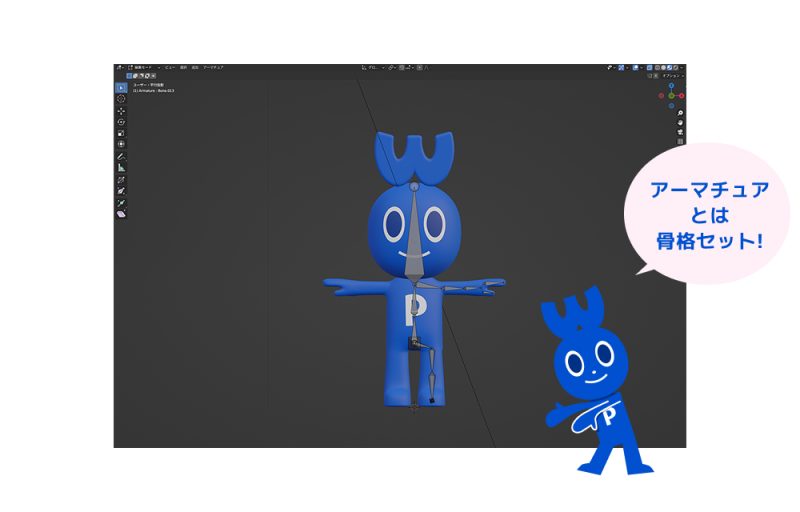800x512 pixels.
Task: Open the transform orientation global dropdown
Action: click(373, 67)
